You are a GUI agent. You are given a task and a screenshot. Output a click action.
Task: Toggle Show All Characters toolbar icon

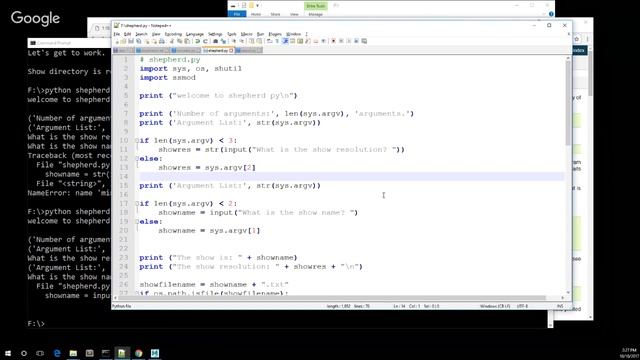278,41
